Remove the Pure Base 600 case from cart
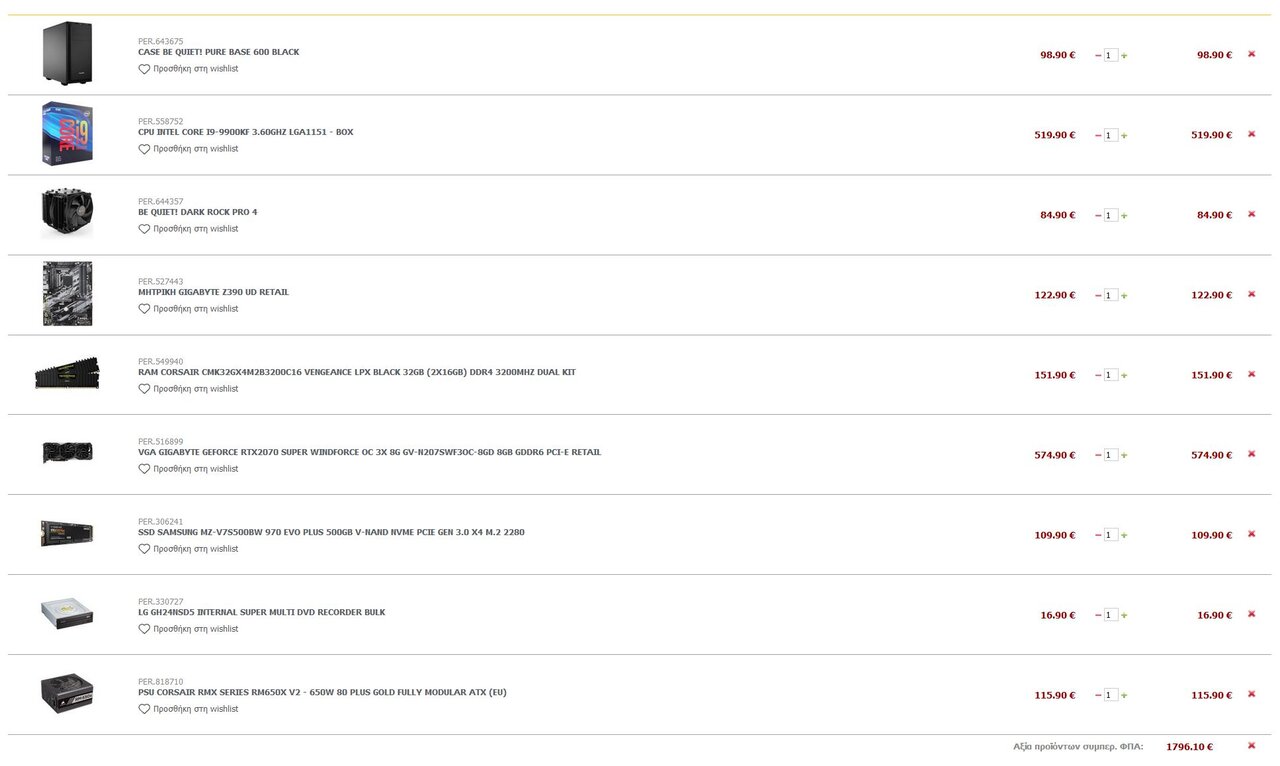The height and width of the screenshot is (766, 1280). (x=1251, y=54)
